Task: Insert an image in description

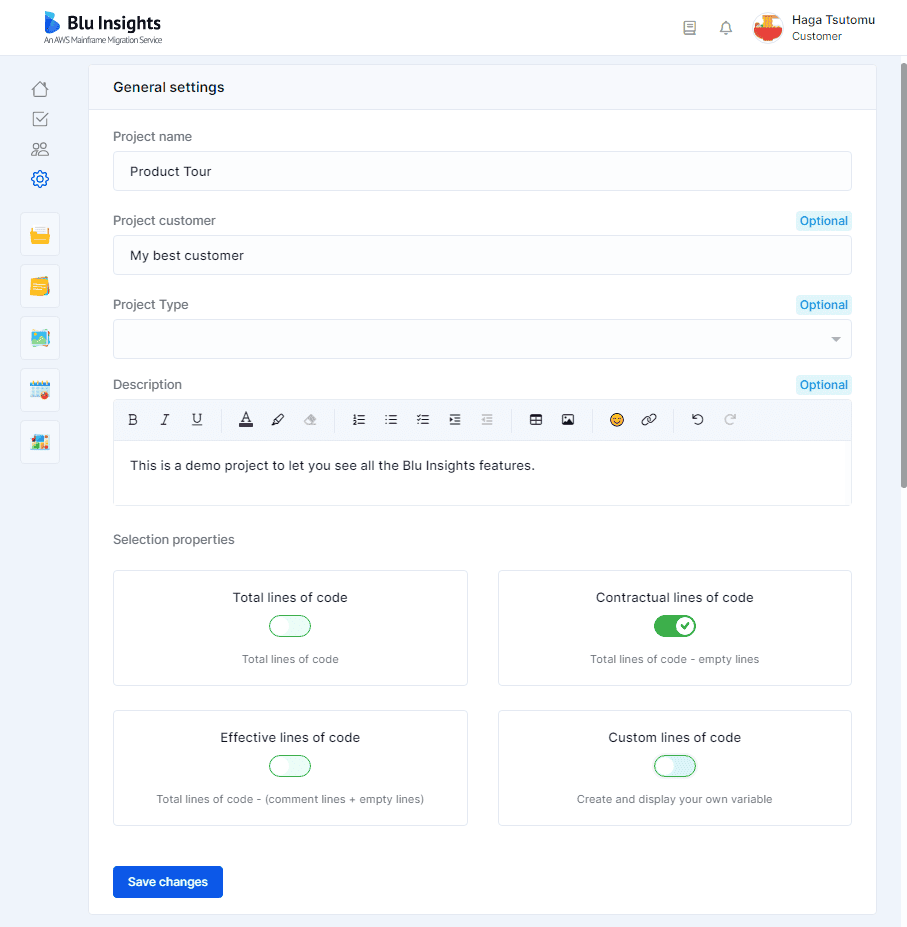Action: click(x=568, y=420)
